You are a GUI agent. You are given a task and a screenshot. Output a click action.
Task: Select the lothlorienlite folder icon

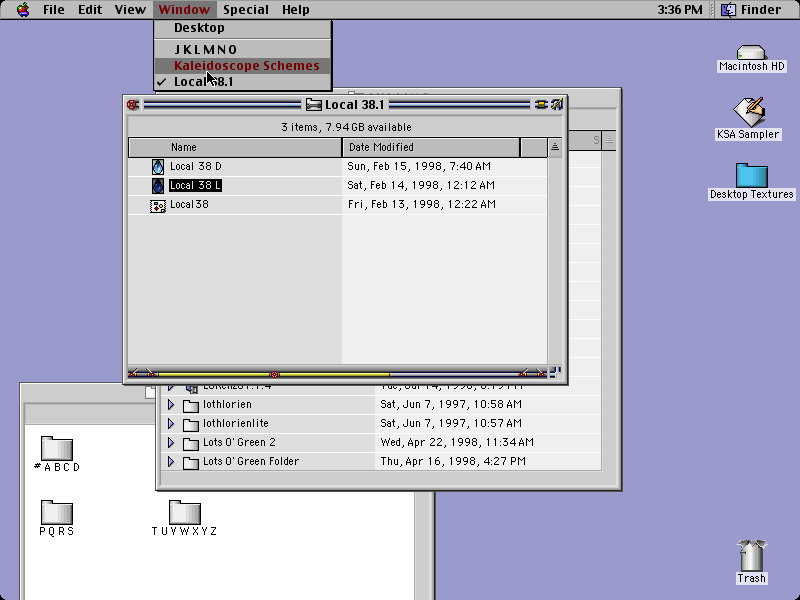(191, 424)
